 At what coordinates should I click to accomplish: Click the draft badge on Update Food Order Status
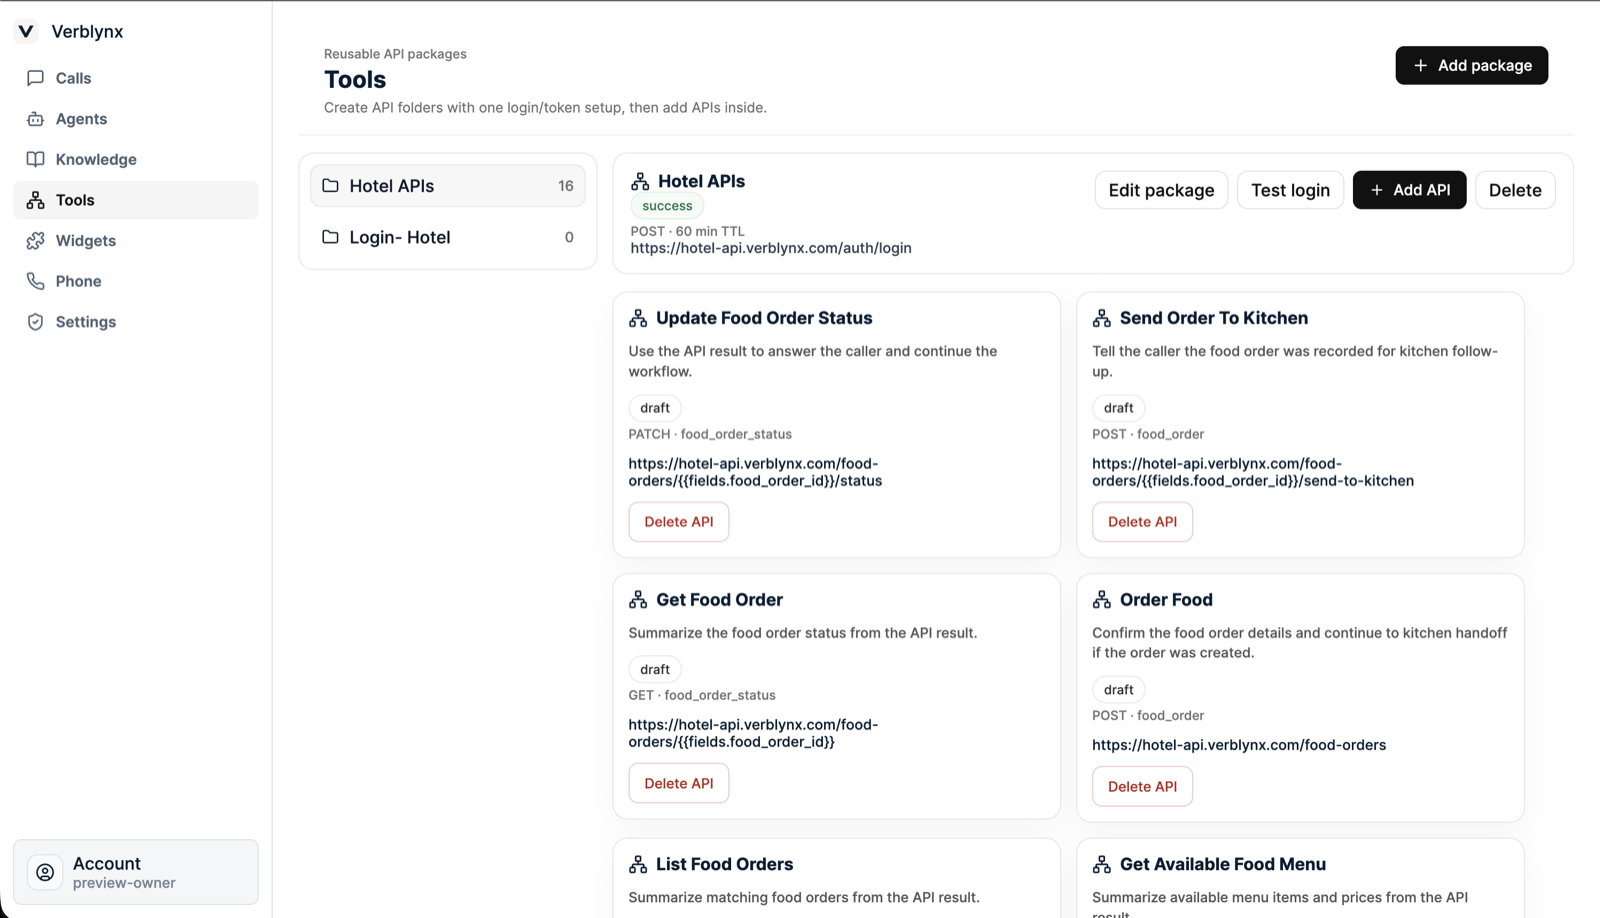coord(655,408)
